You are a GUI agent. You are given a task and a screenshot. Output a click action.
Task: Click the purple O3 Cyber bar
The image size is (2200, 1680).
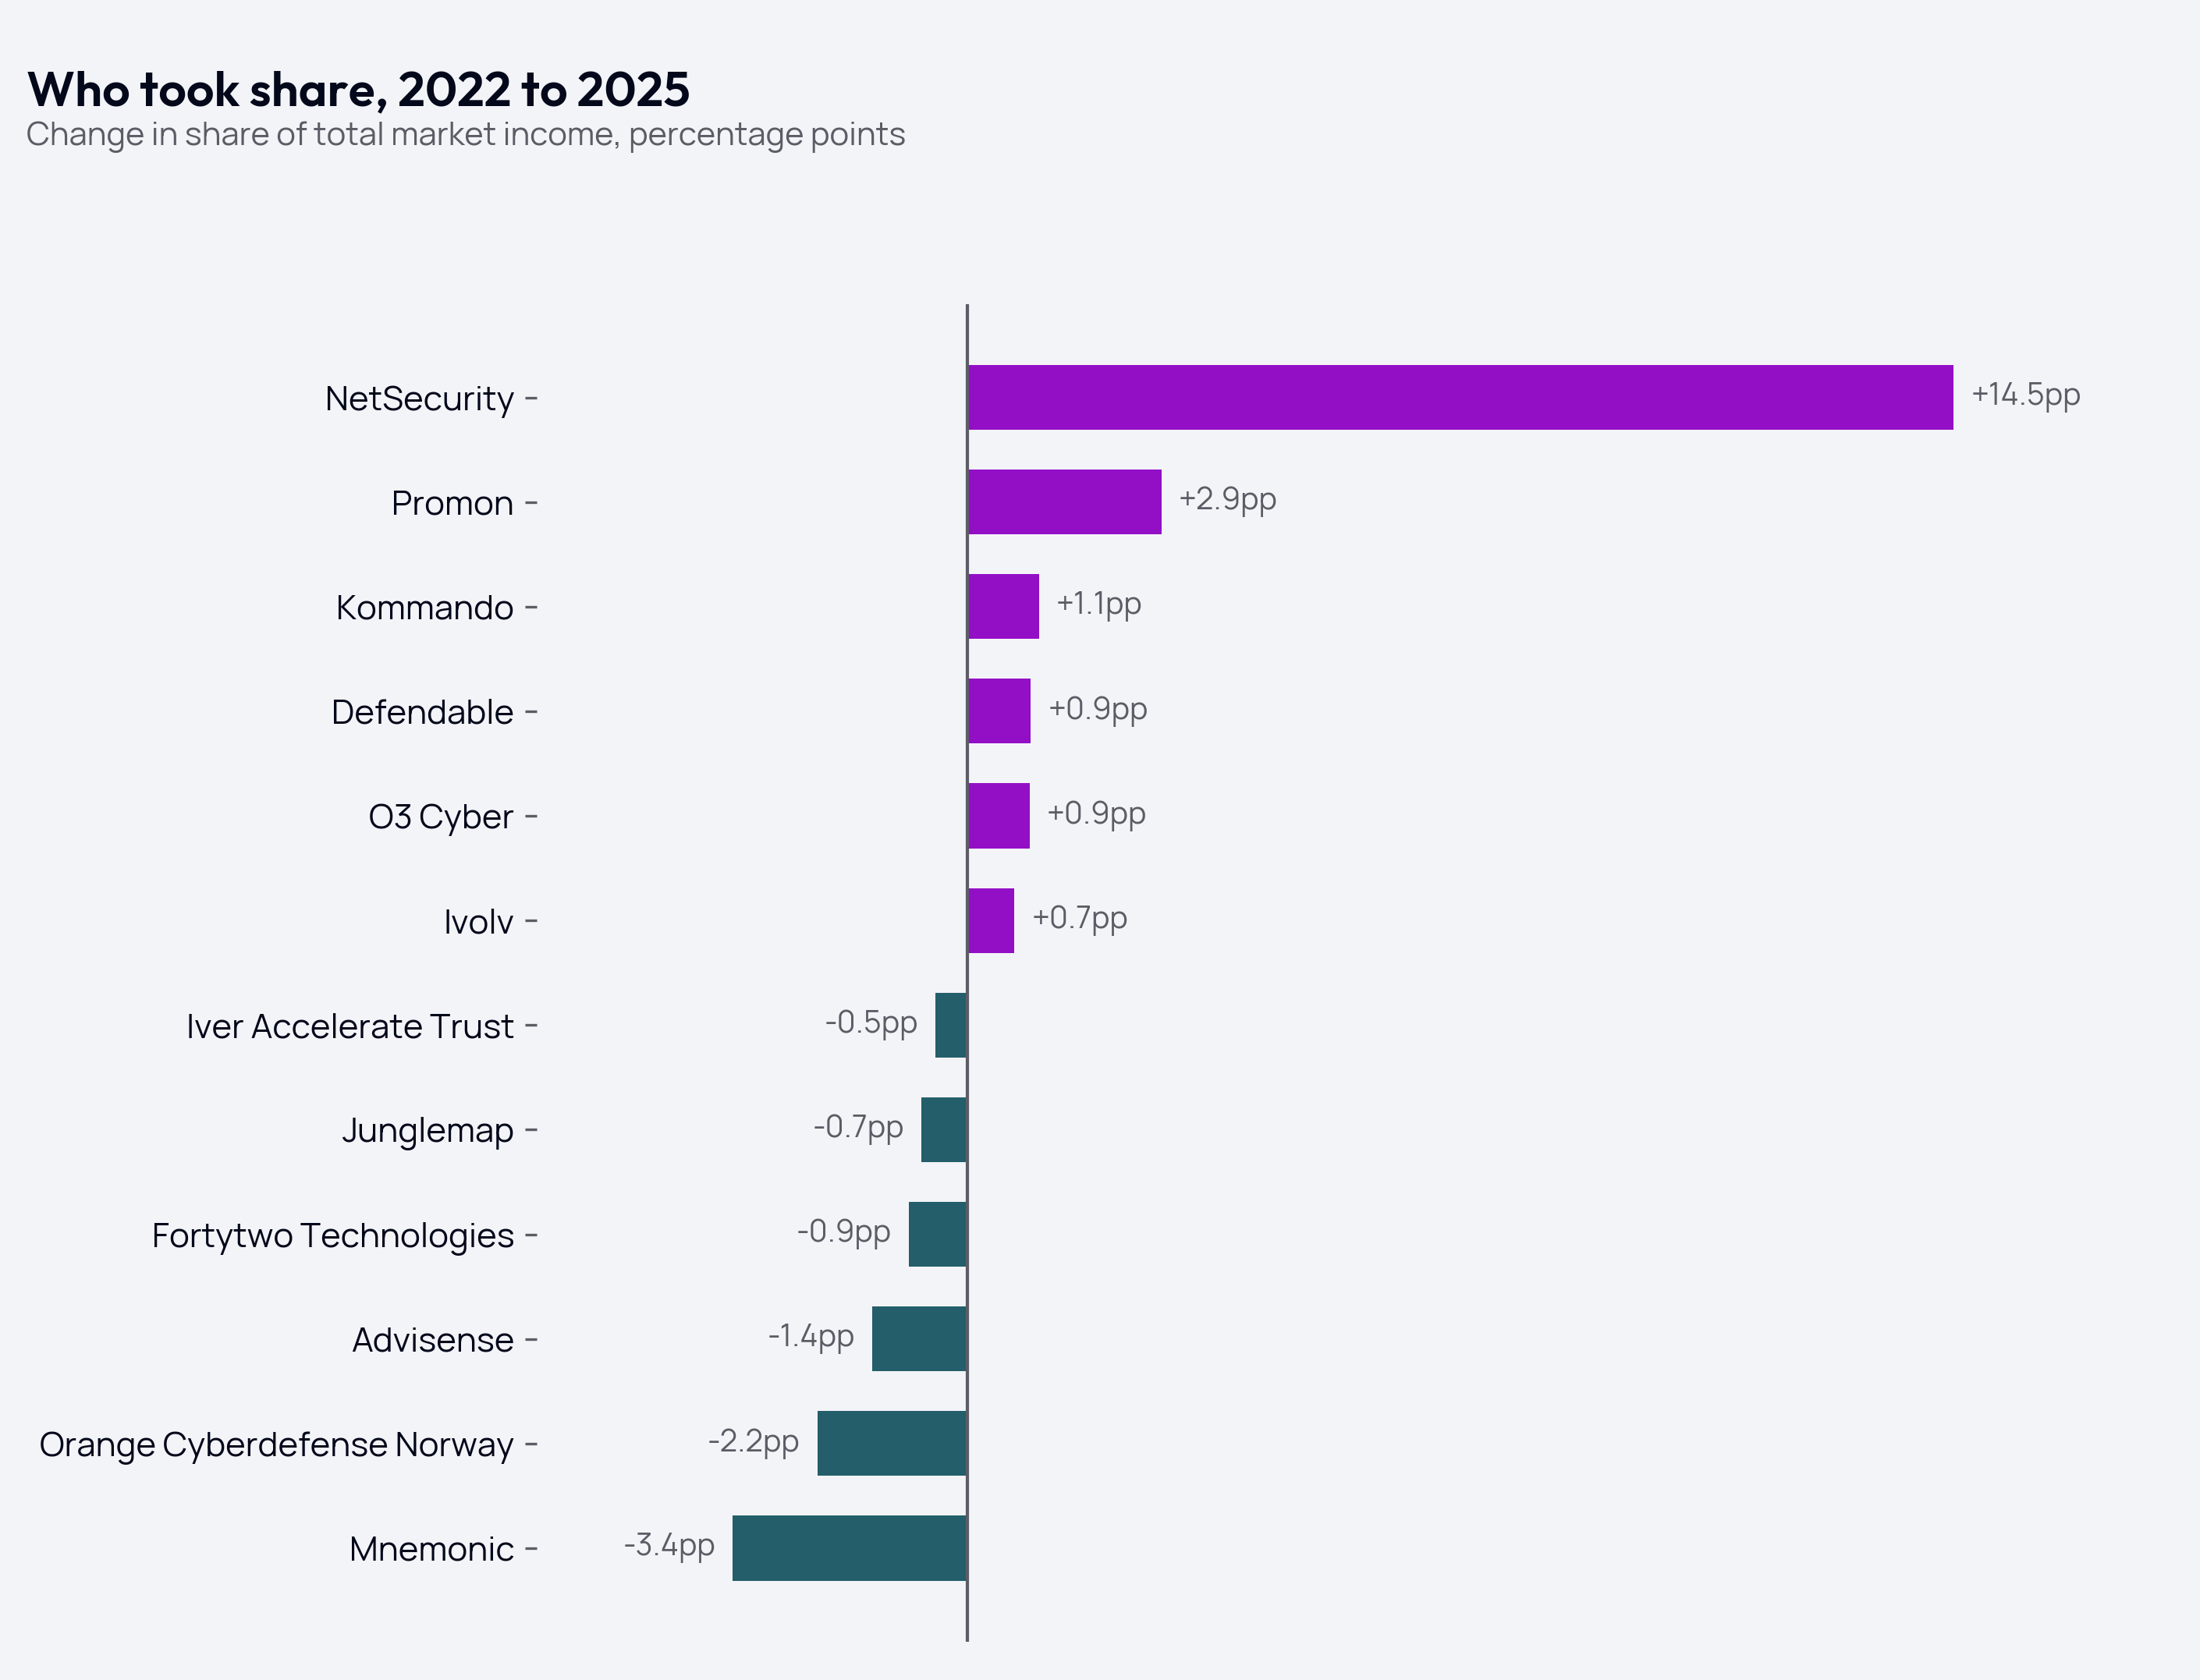999,816
